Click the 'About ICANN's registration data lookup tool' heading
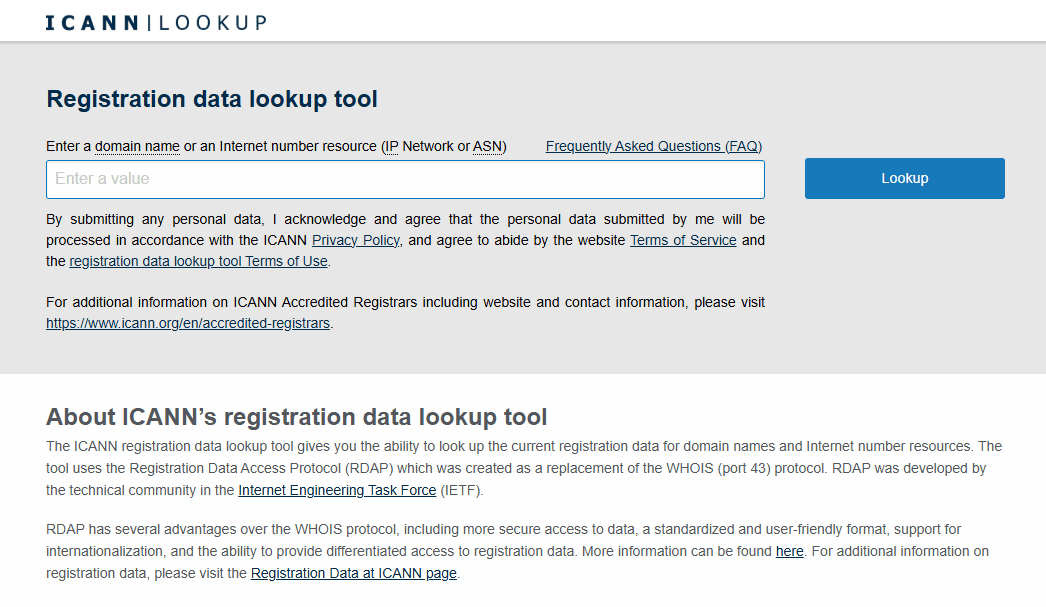The width and height of the screenshot is (1046, 607). click(x=296, y=417)
